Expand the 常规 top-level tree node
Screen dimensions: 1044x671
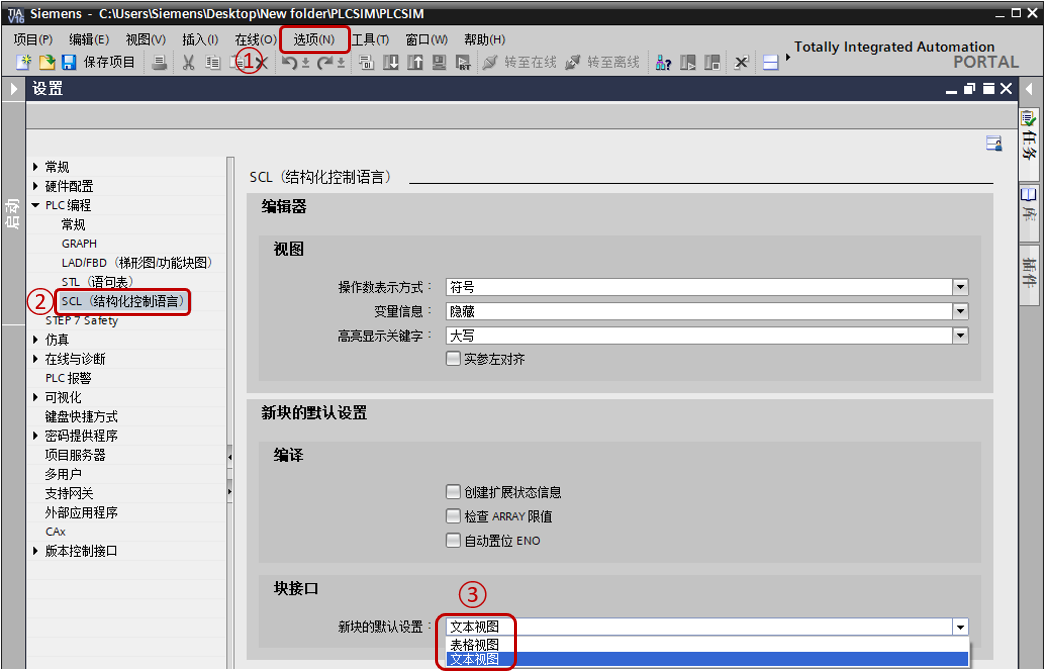[35, 166]
